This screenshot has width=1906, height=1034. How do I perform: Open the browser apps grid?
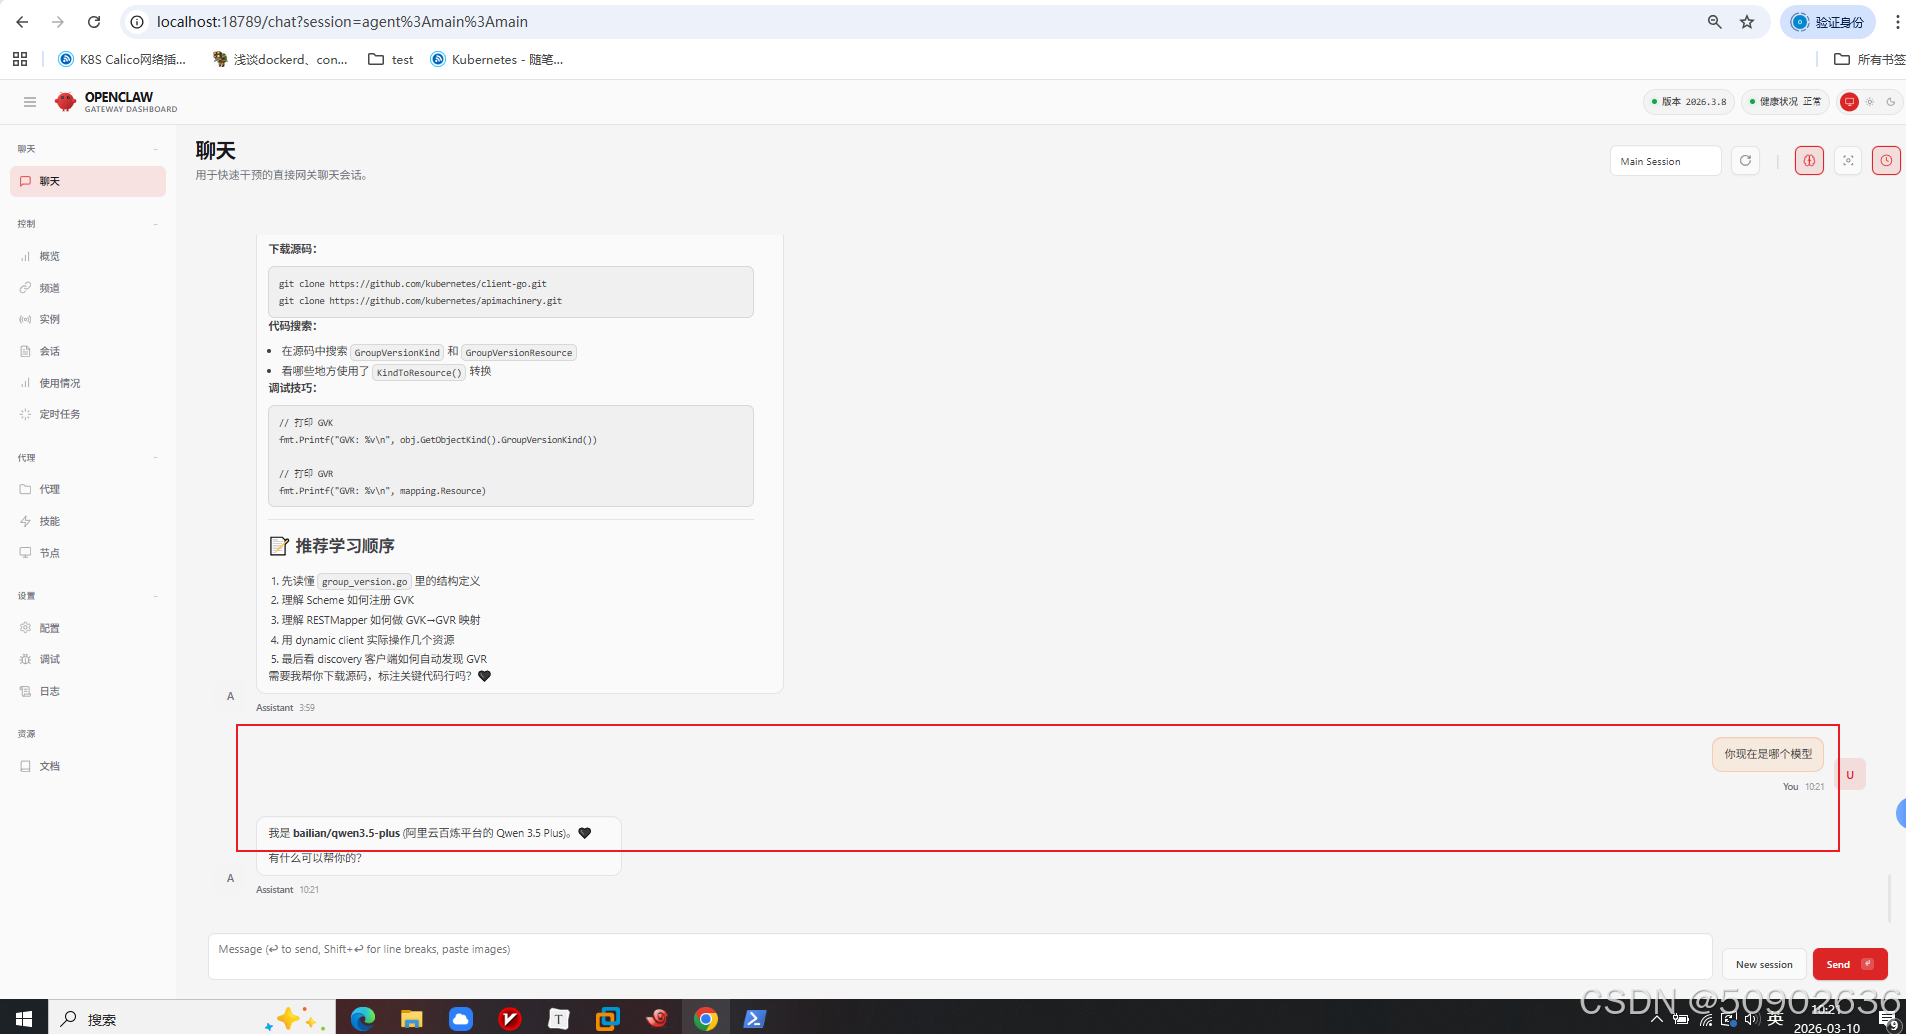tap(20, 59)
